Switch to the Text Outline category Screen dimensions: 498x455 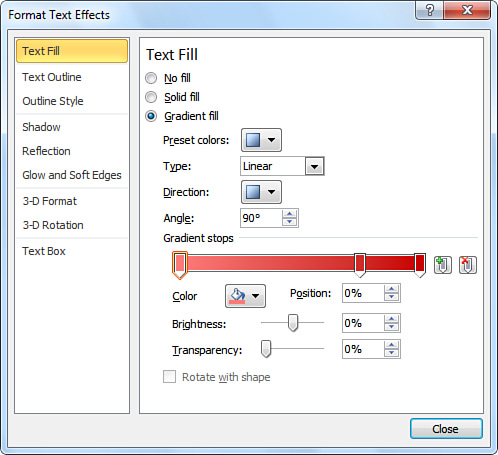tap(52, 77)
